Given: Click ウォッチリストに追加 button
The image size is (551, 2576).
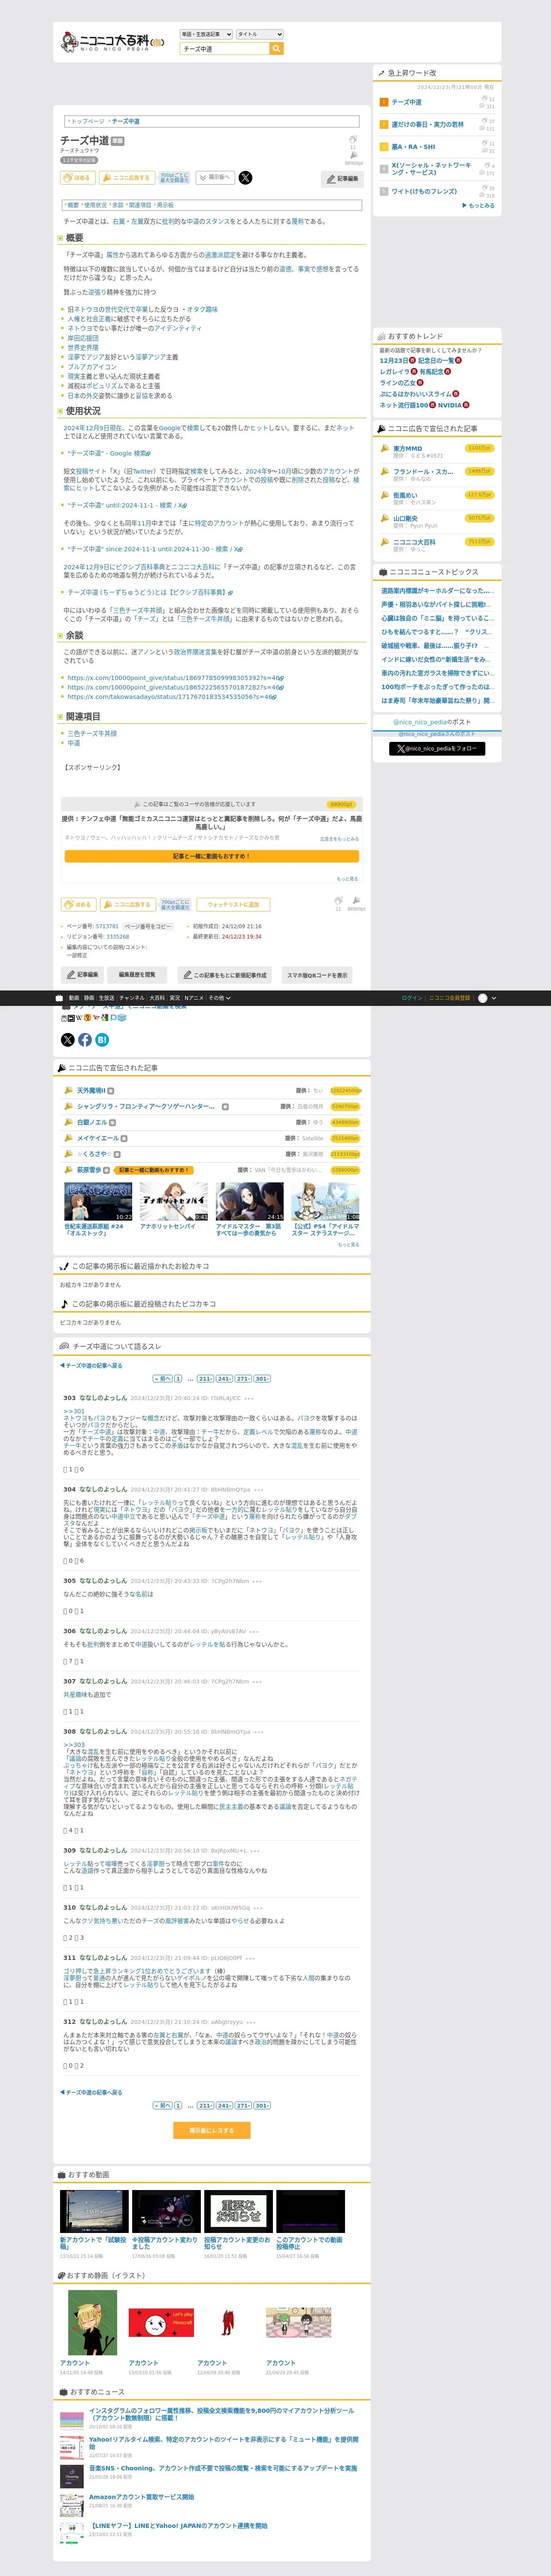Looking at the screenshot, I should [233, 904].
